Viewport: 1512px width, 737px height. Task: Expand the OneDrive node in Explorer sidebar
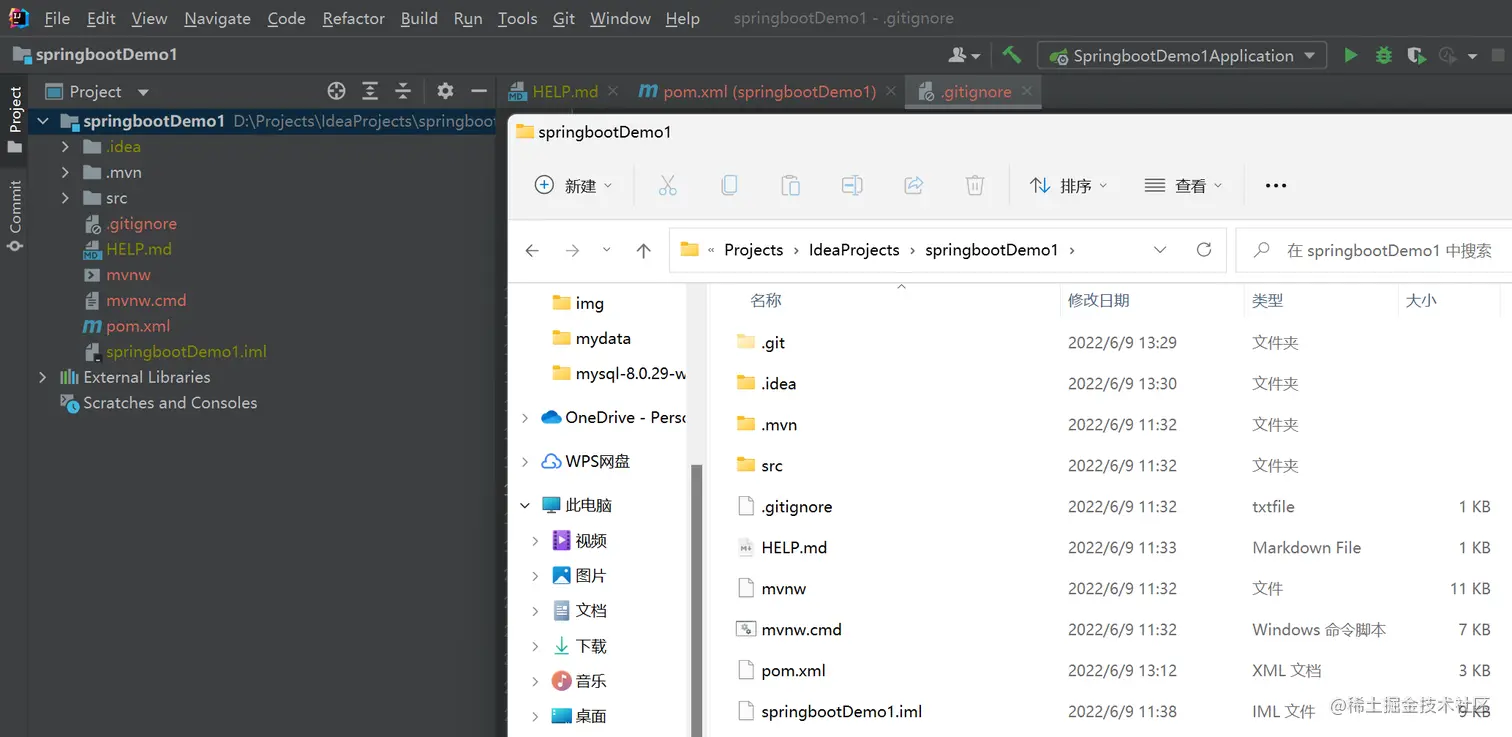[525, 418]
